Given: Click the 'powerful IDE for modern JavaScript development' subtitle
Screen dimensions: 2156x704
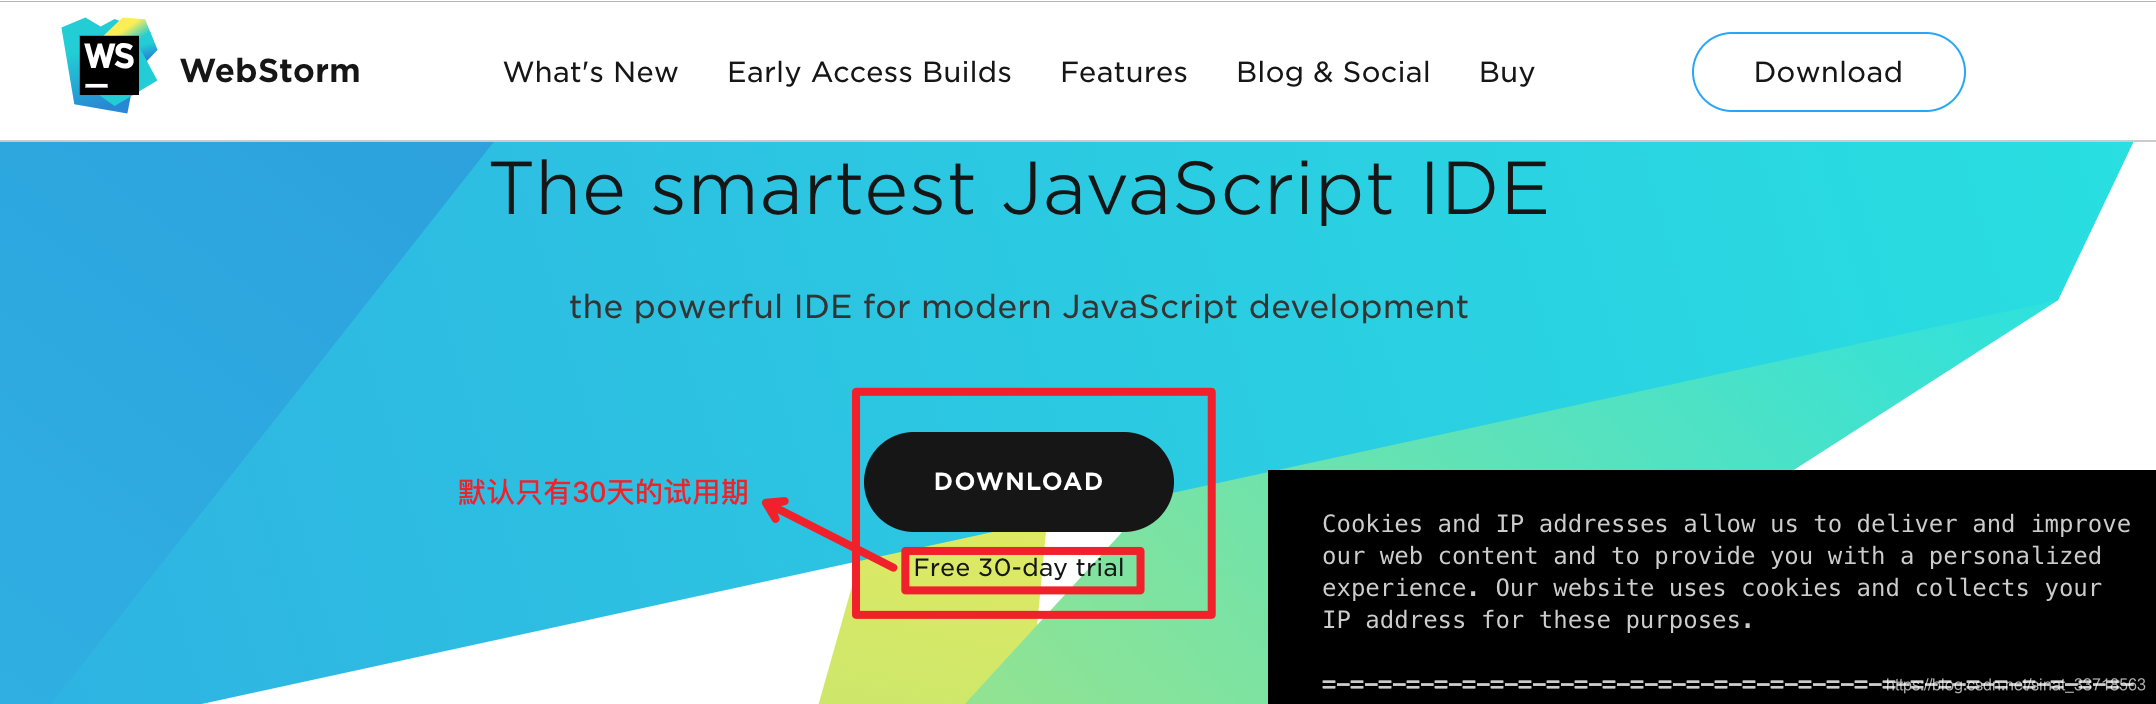Looking at the screenshot, I should coord(1019,307).
